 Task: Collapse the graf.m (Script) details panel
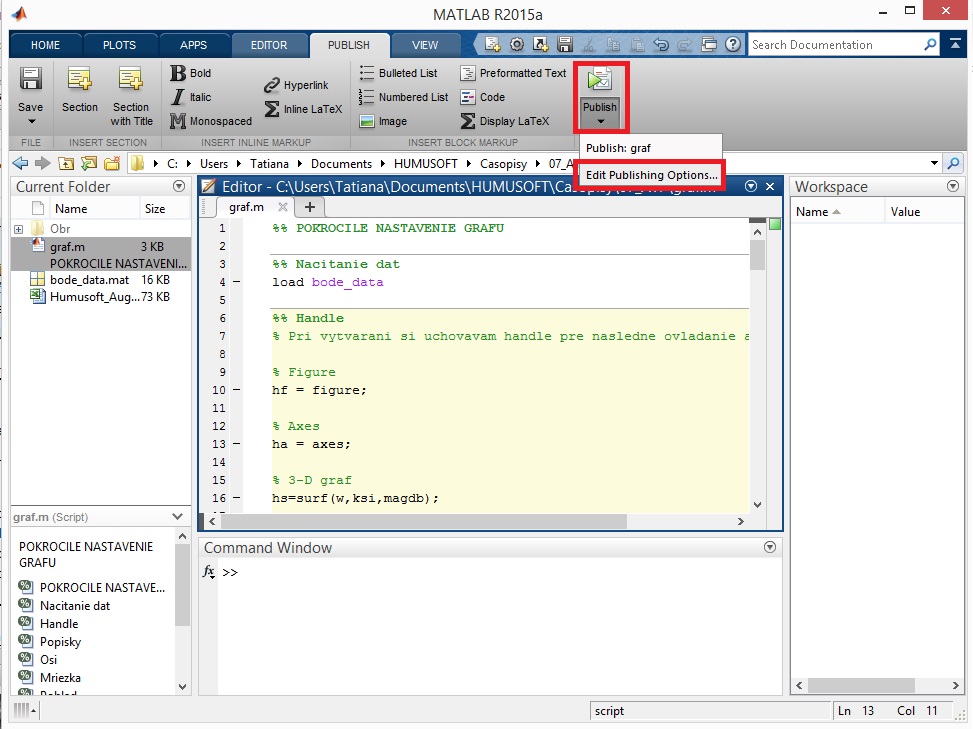(x=177, y=517)
